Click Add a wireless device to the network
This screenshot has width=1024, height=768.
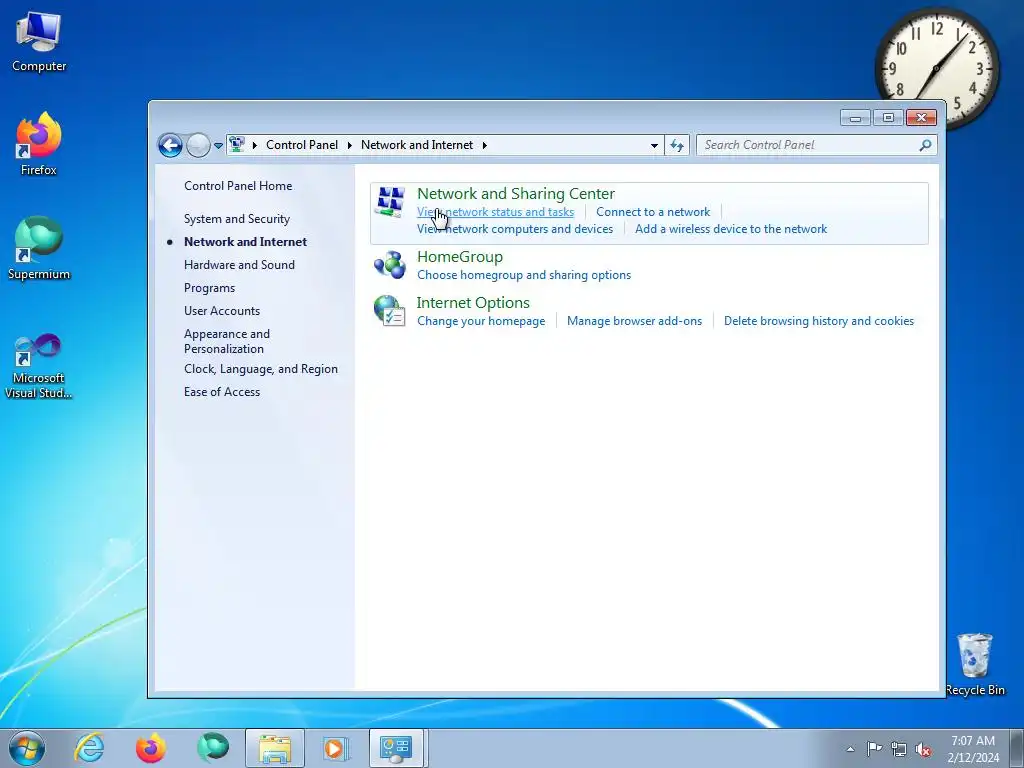click(731, 229)
